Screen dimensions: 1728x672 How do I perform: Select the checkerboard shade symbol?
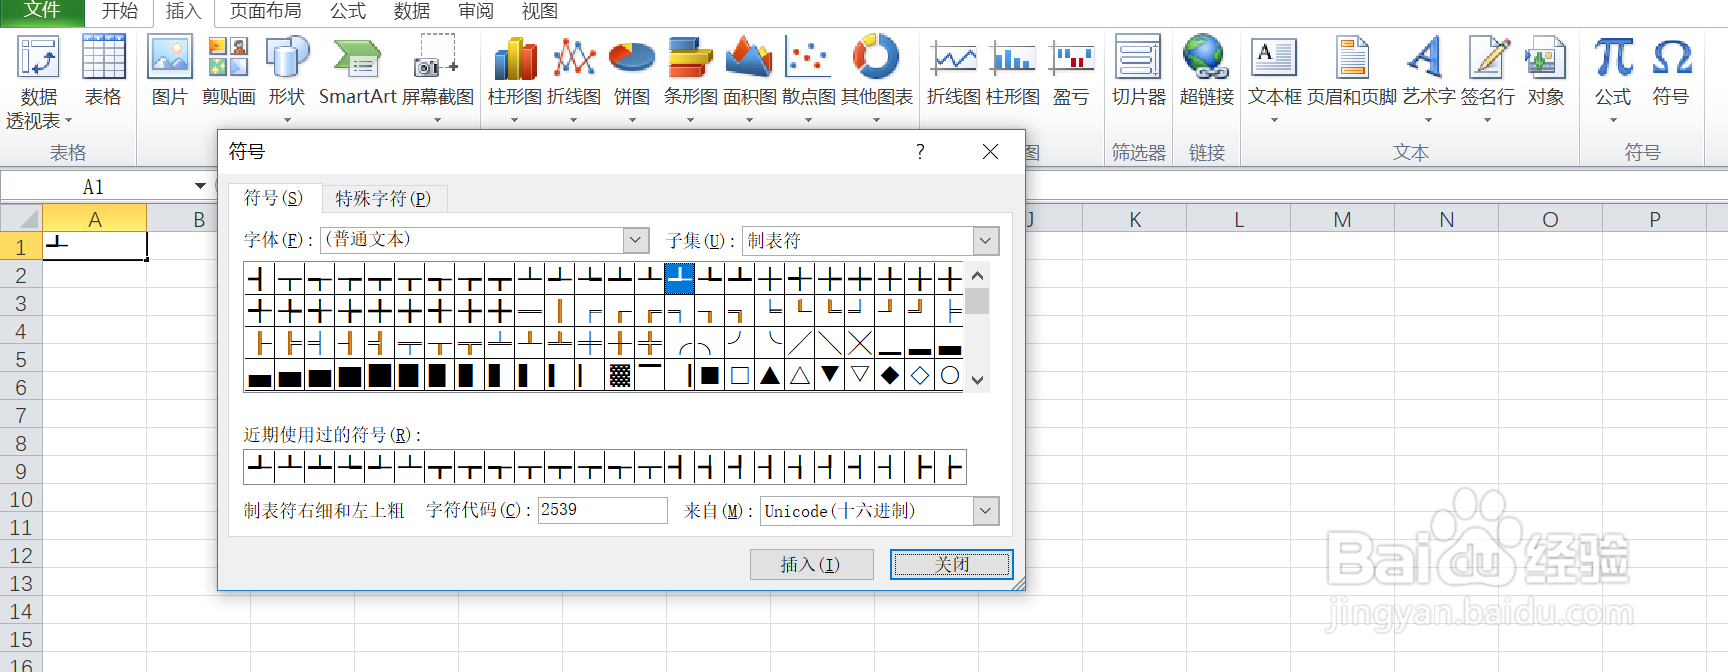click(x=620, y=376)
